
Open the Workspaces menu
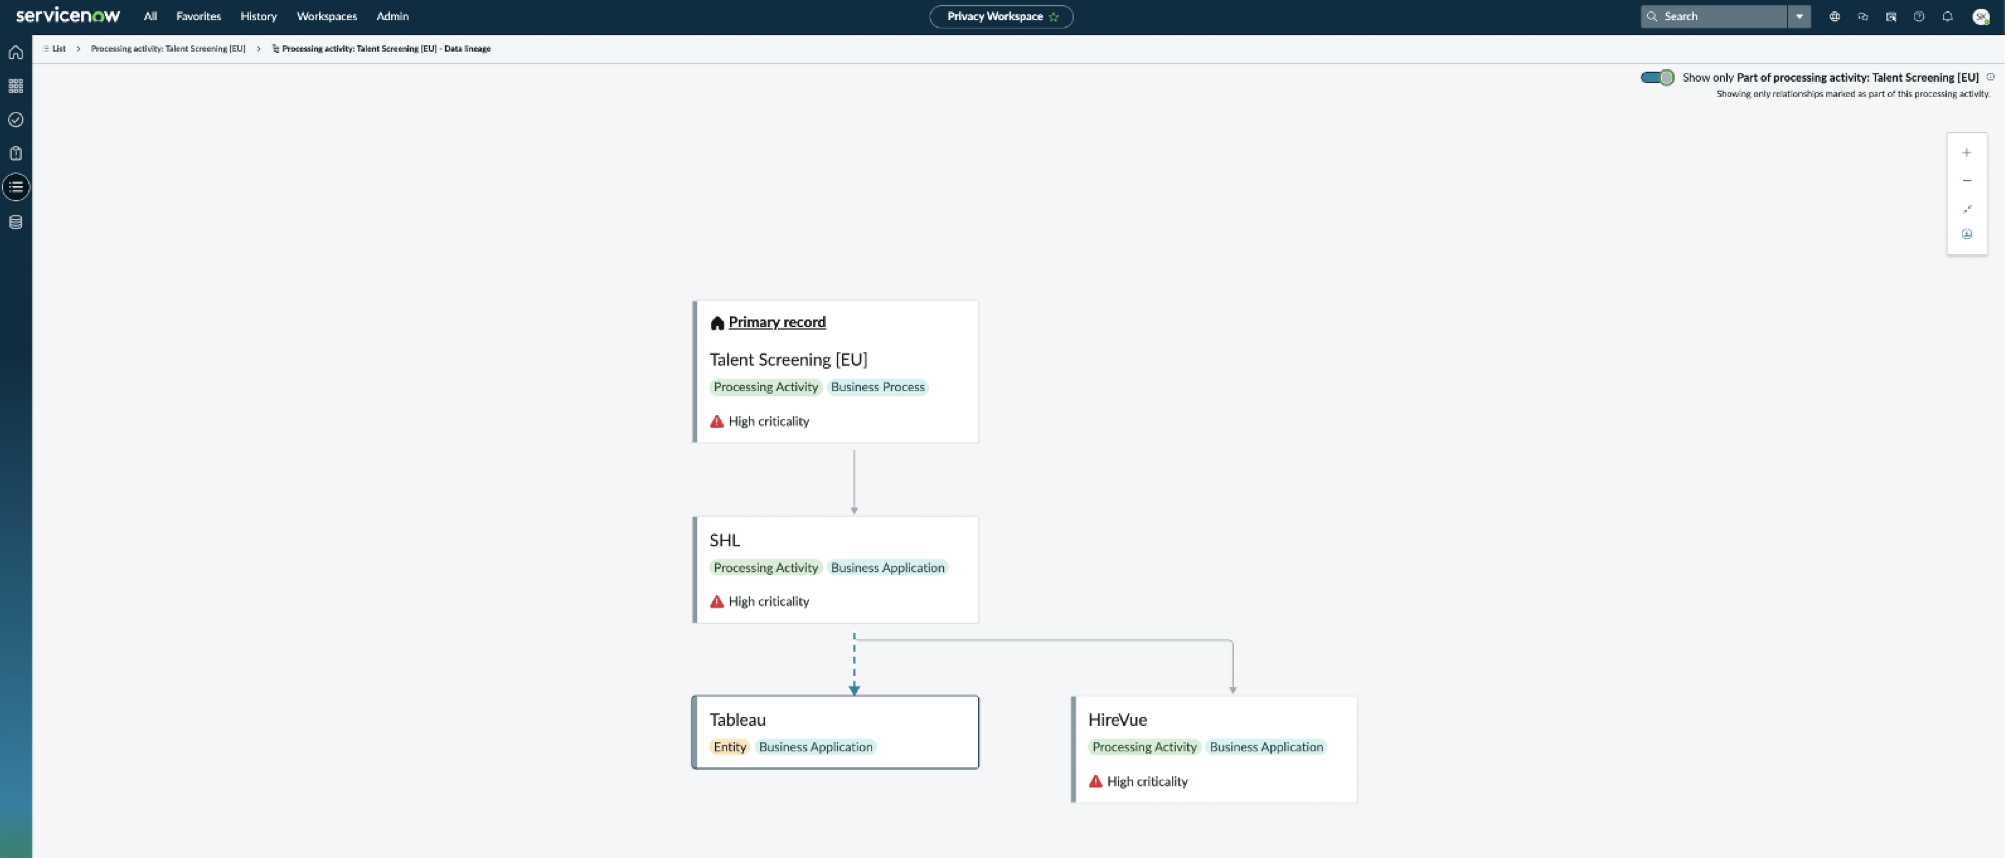click(326, 16)
